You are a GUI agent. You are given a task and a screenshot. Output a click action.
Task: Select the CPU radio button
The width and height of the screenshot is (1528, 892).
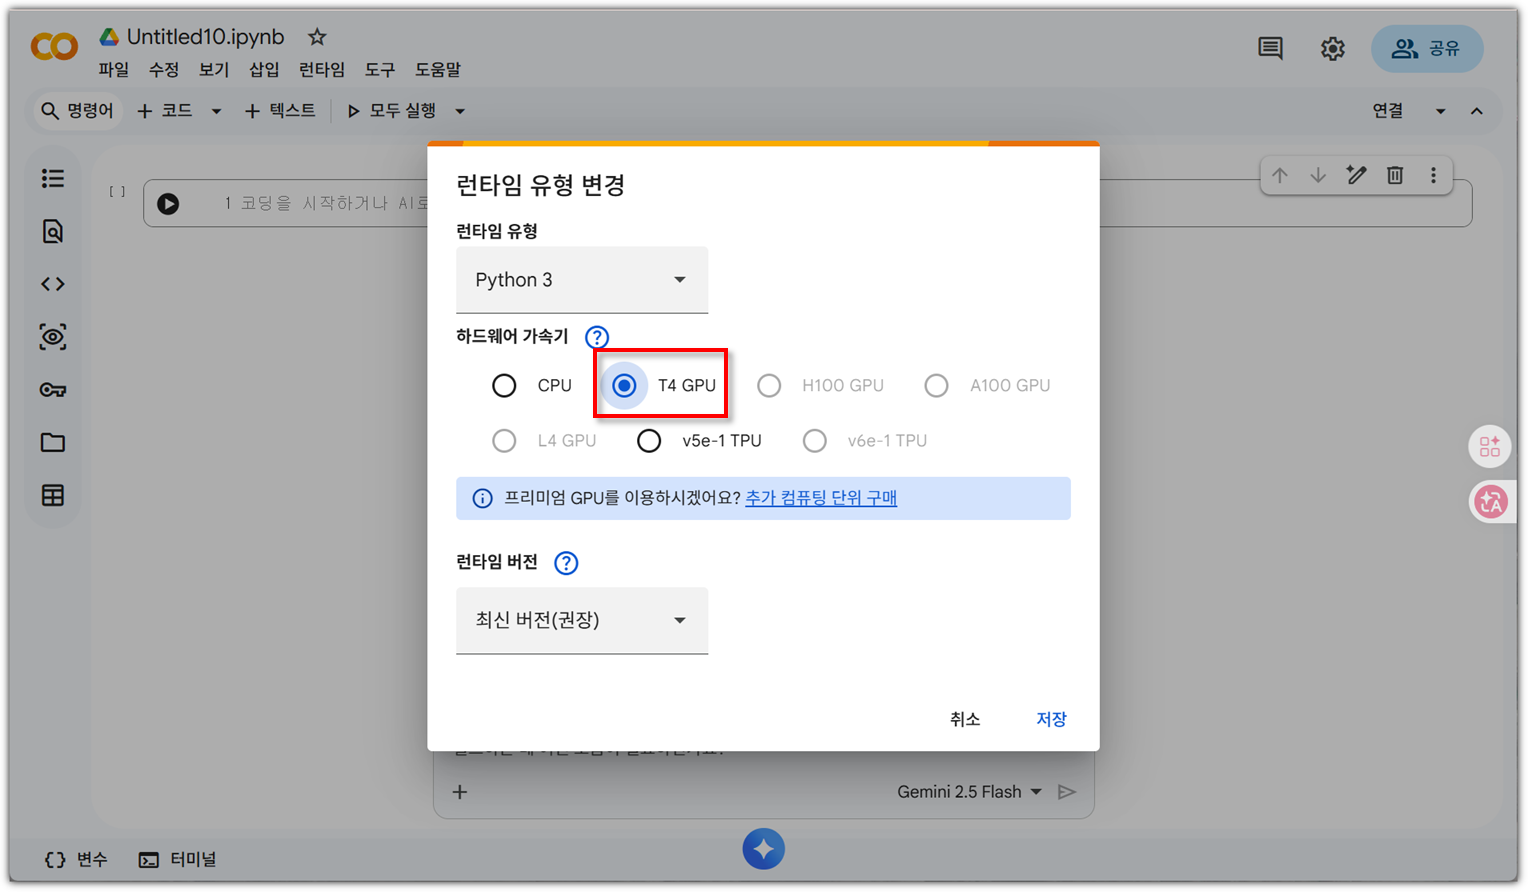(x=504, y=385)
